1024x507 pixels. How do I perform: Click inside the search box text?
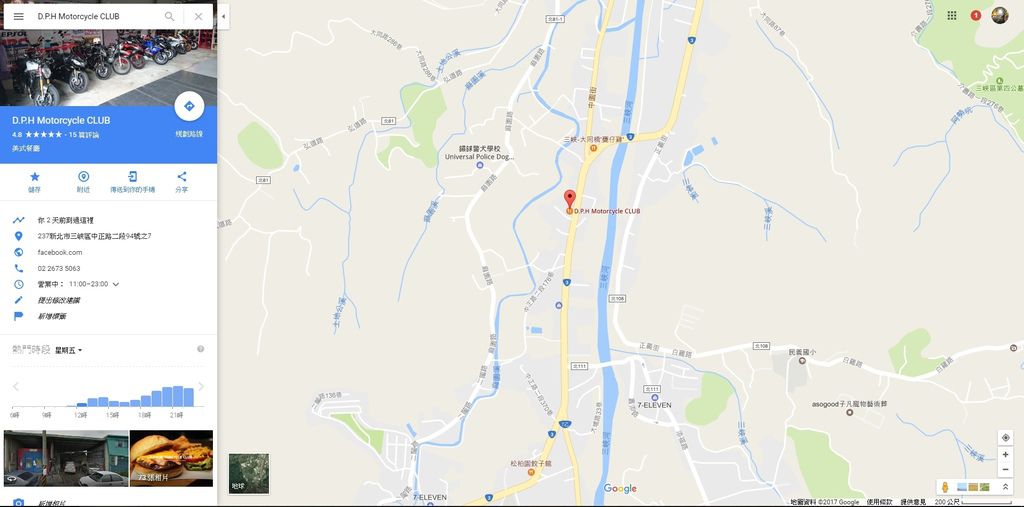coord(78,16)
